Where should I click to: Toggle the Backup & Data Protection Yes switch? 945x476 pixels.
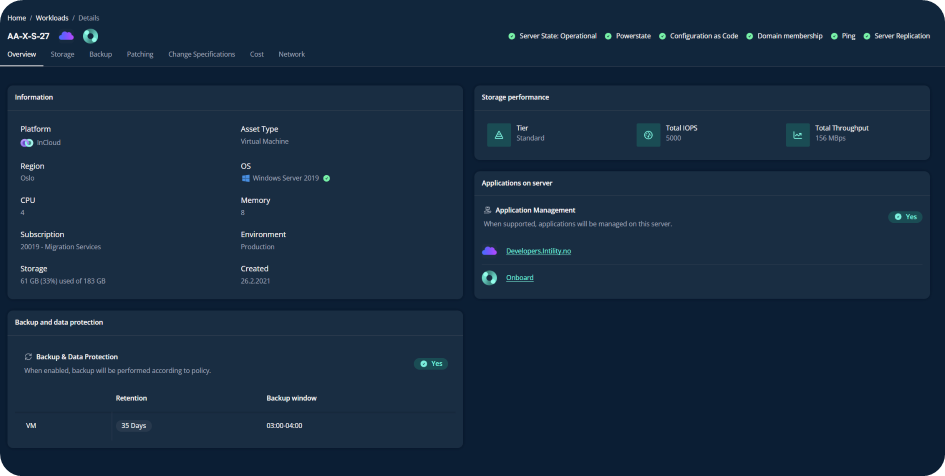[431, 363]
